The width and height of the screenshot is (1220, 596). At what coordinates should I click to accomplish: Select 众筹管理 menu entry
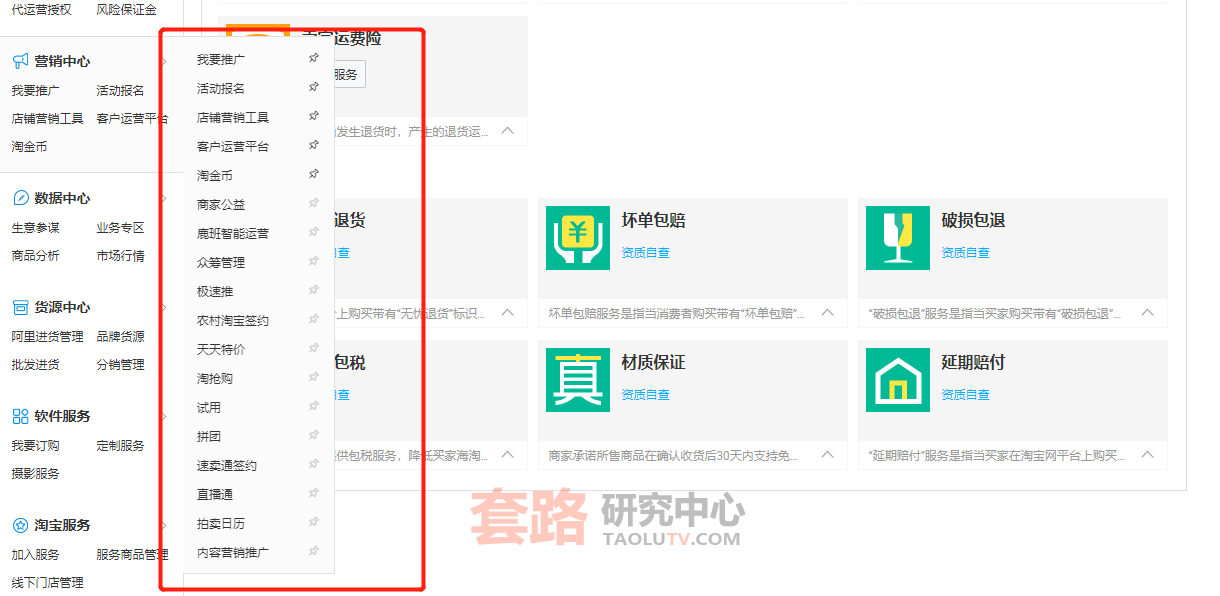coord(221,263)
